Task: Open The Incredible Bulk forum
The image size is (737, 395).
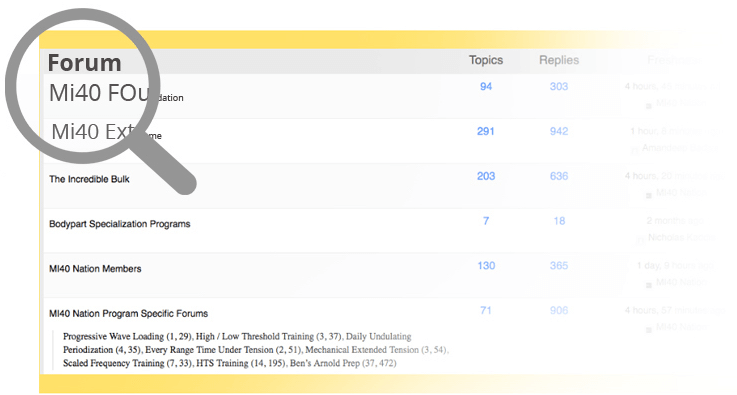Action: point(89,179)
